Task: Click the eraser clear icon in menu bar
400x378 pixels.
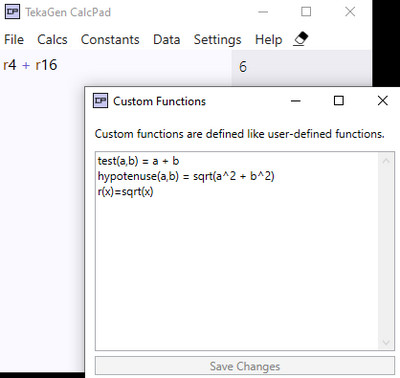Action: 301,39
